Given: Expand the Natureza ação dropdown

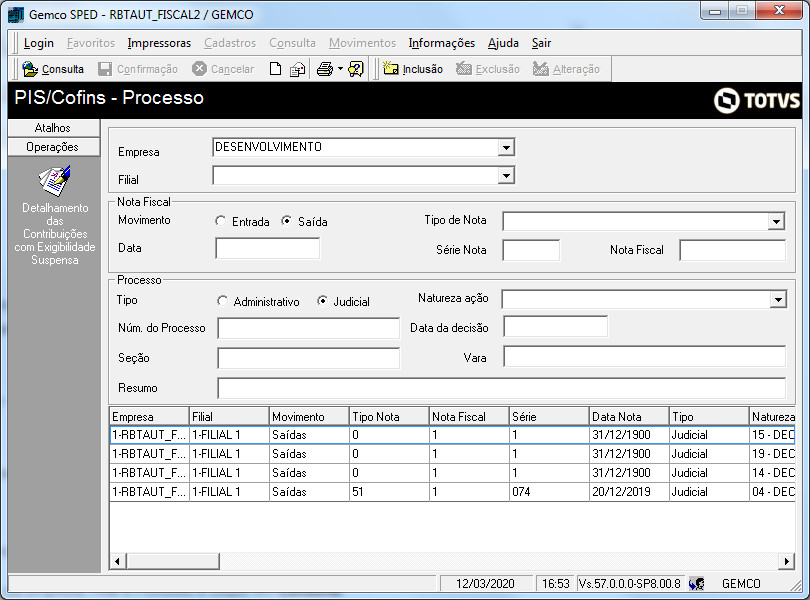Looking at the screenshot, I should [778, 300].
